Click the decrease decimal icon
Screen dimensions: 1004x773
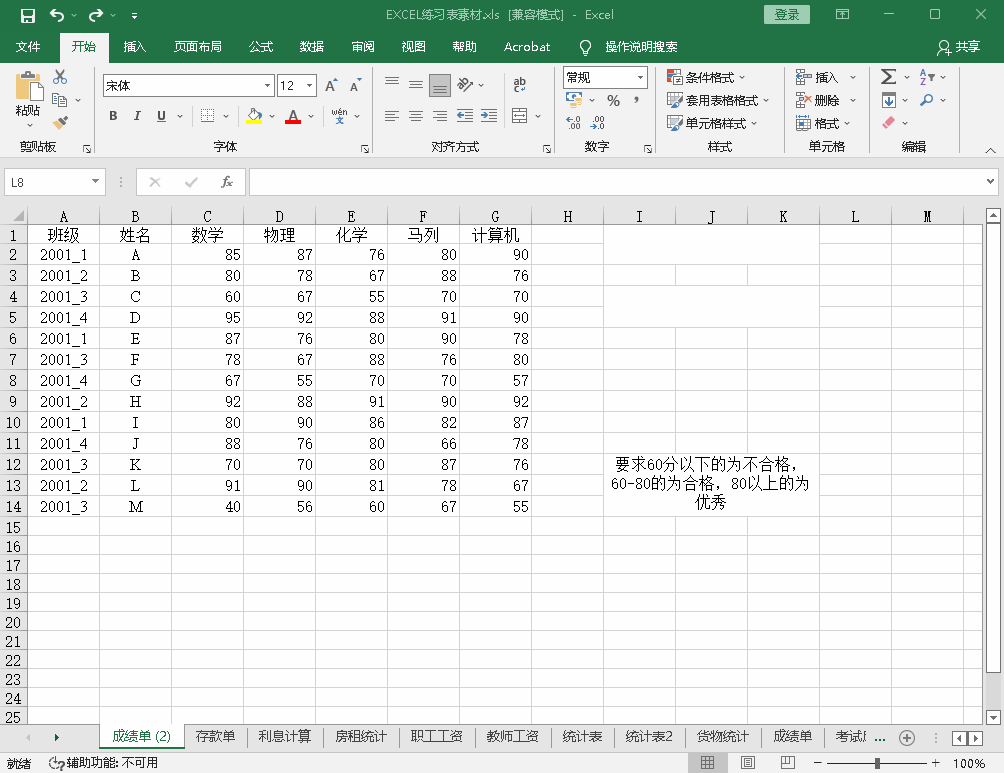pyautogui.click(x=598, y=122)
